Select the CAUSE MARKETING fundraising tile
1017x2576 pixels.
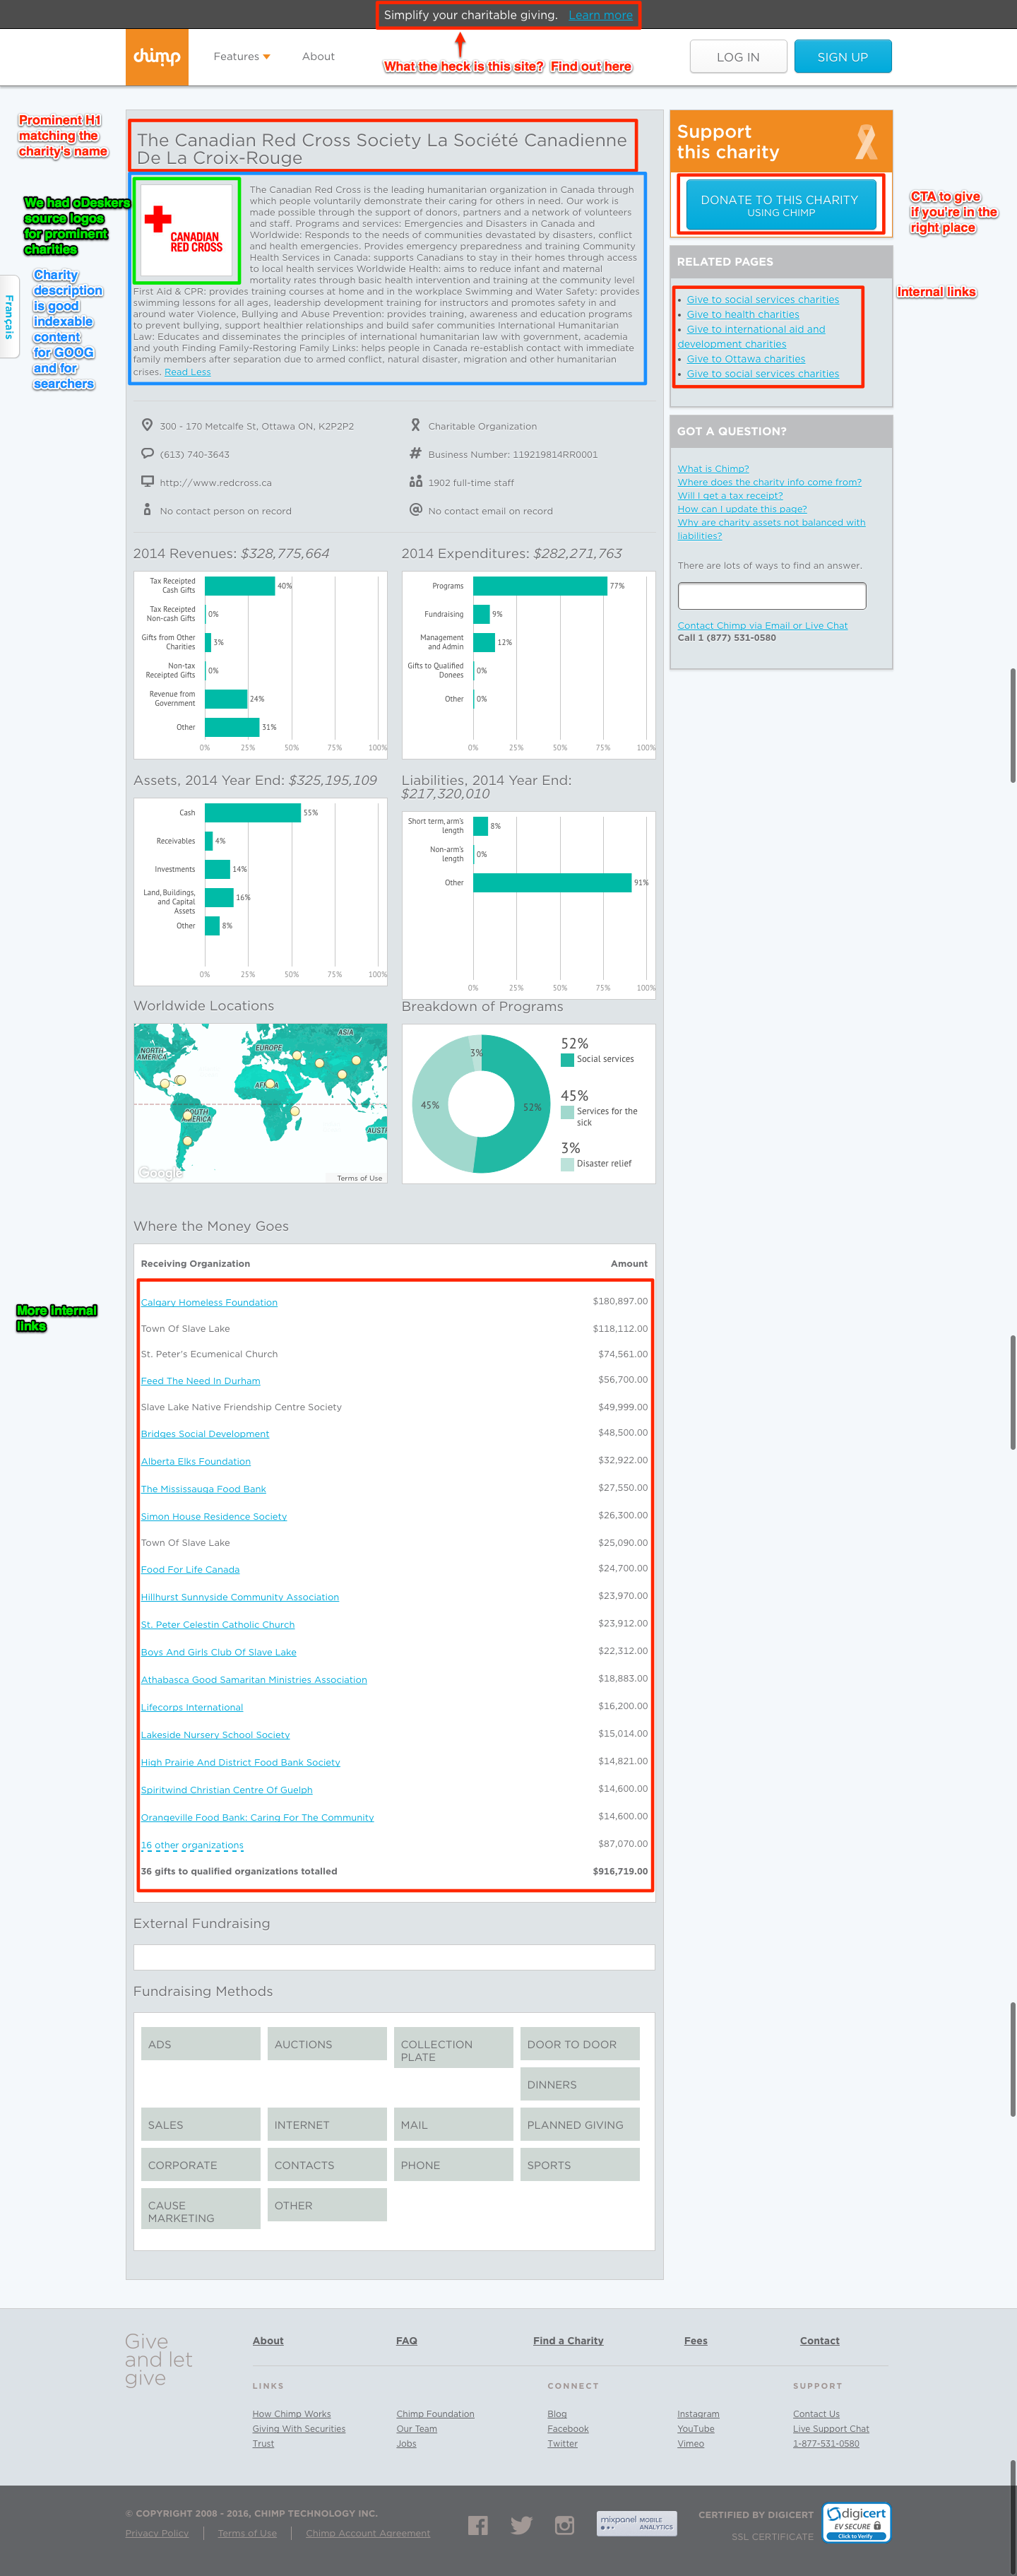(x=200, y=2208)
